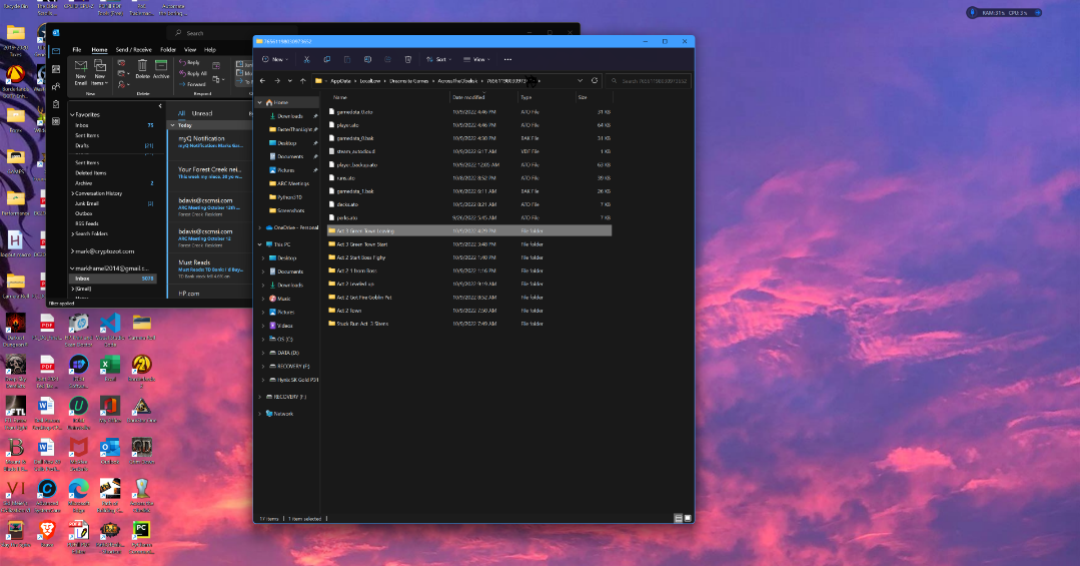
Task: Switch to details view in status bar
Action: [x=678, y=518]
